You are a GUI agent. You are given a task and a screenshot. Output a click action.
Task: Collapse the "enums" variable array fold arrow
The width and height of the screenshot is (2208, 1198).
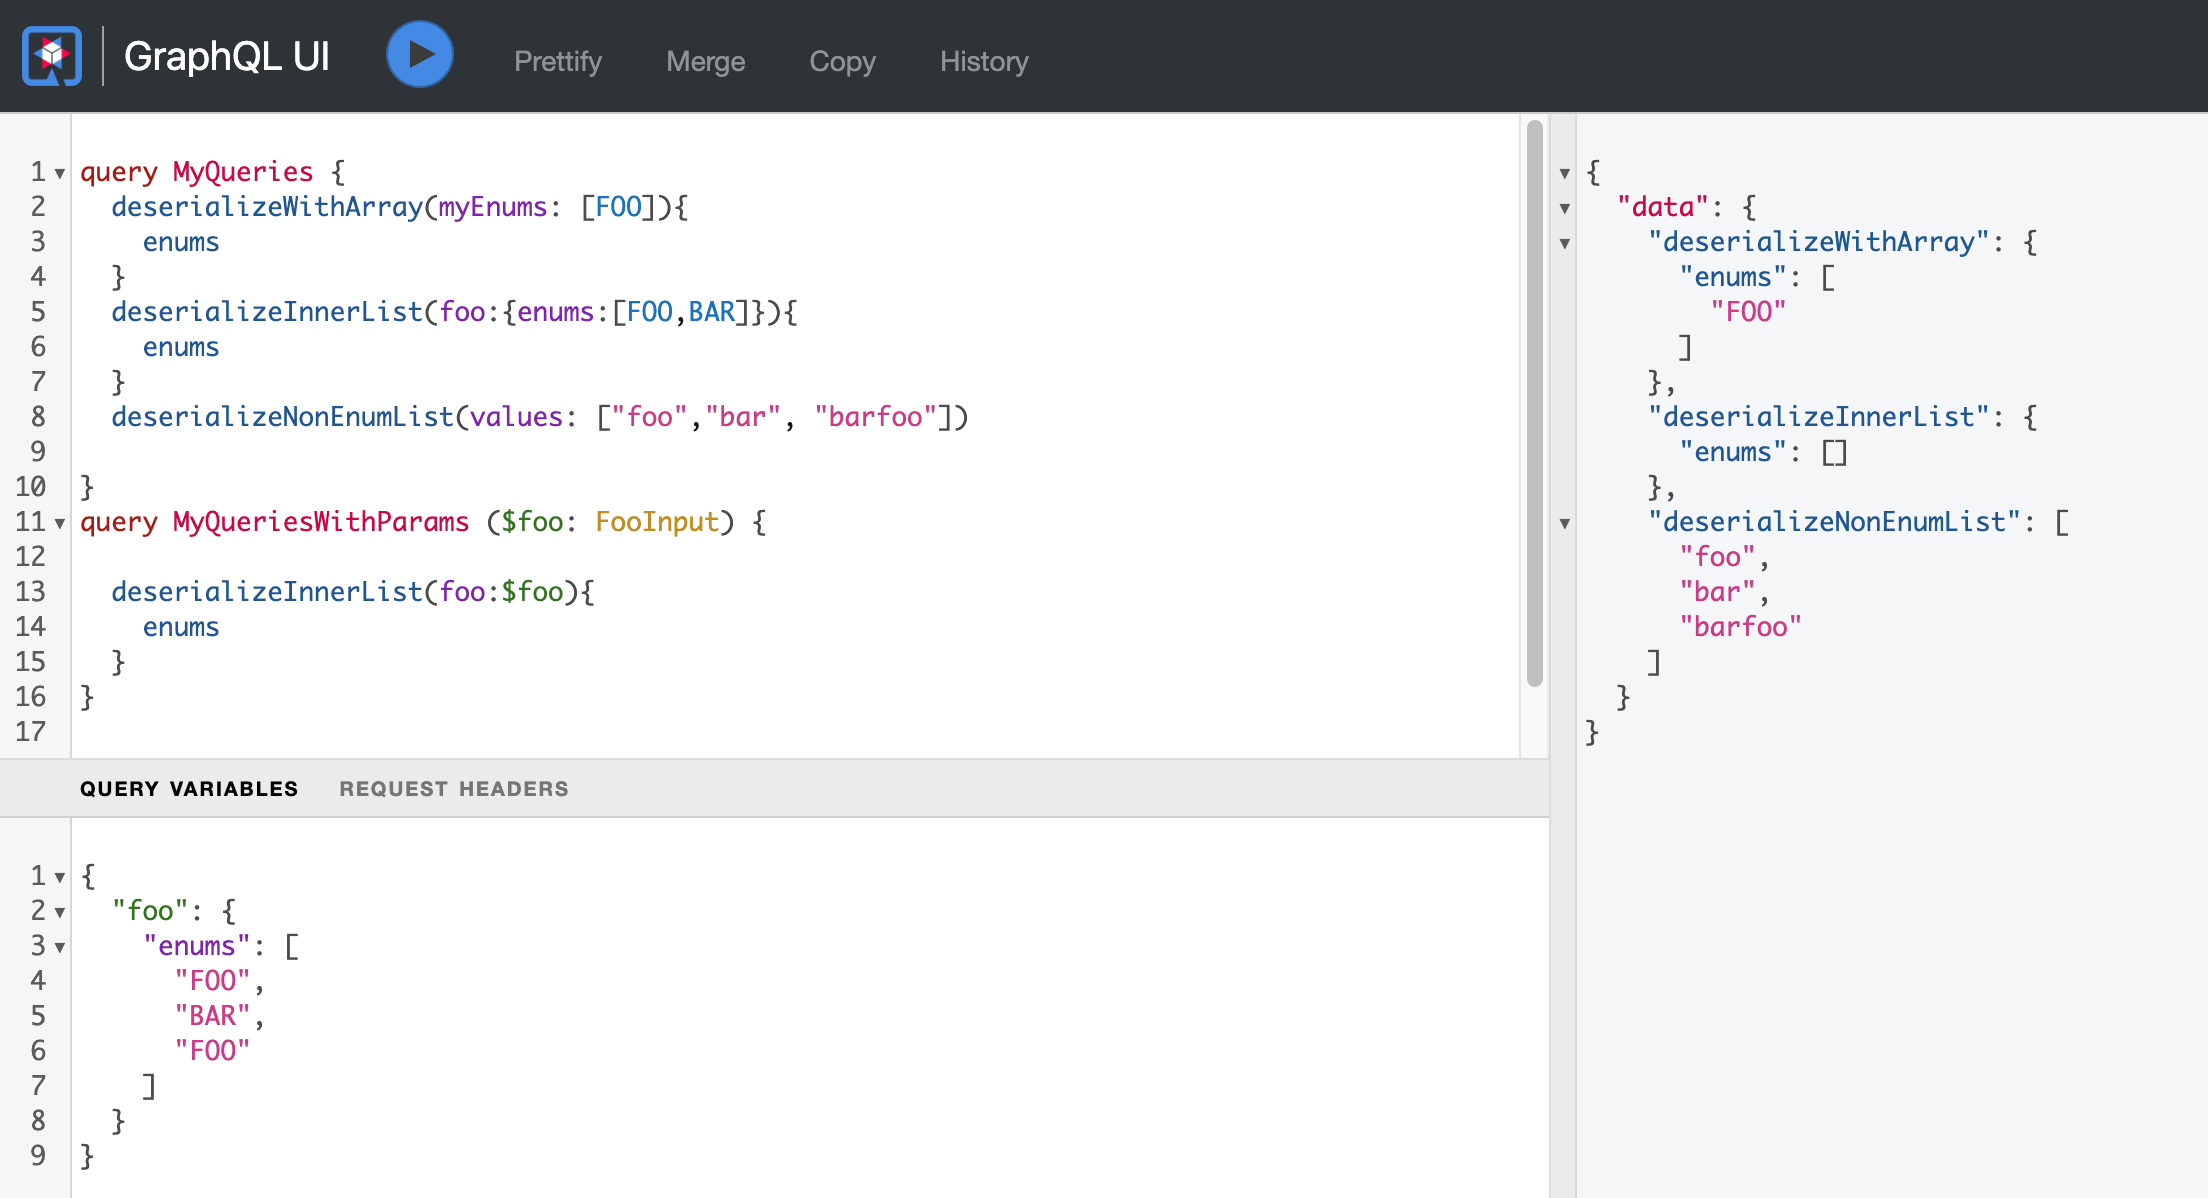point(60,948)
